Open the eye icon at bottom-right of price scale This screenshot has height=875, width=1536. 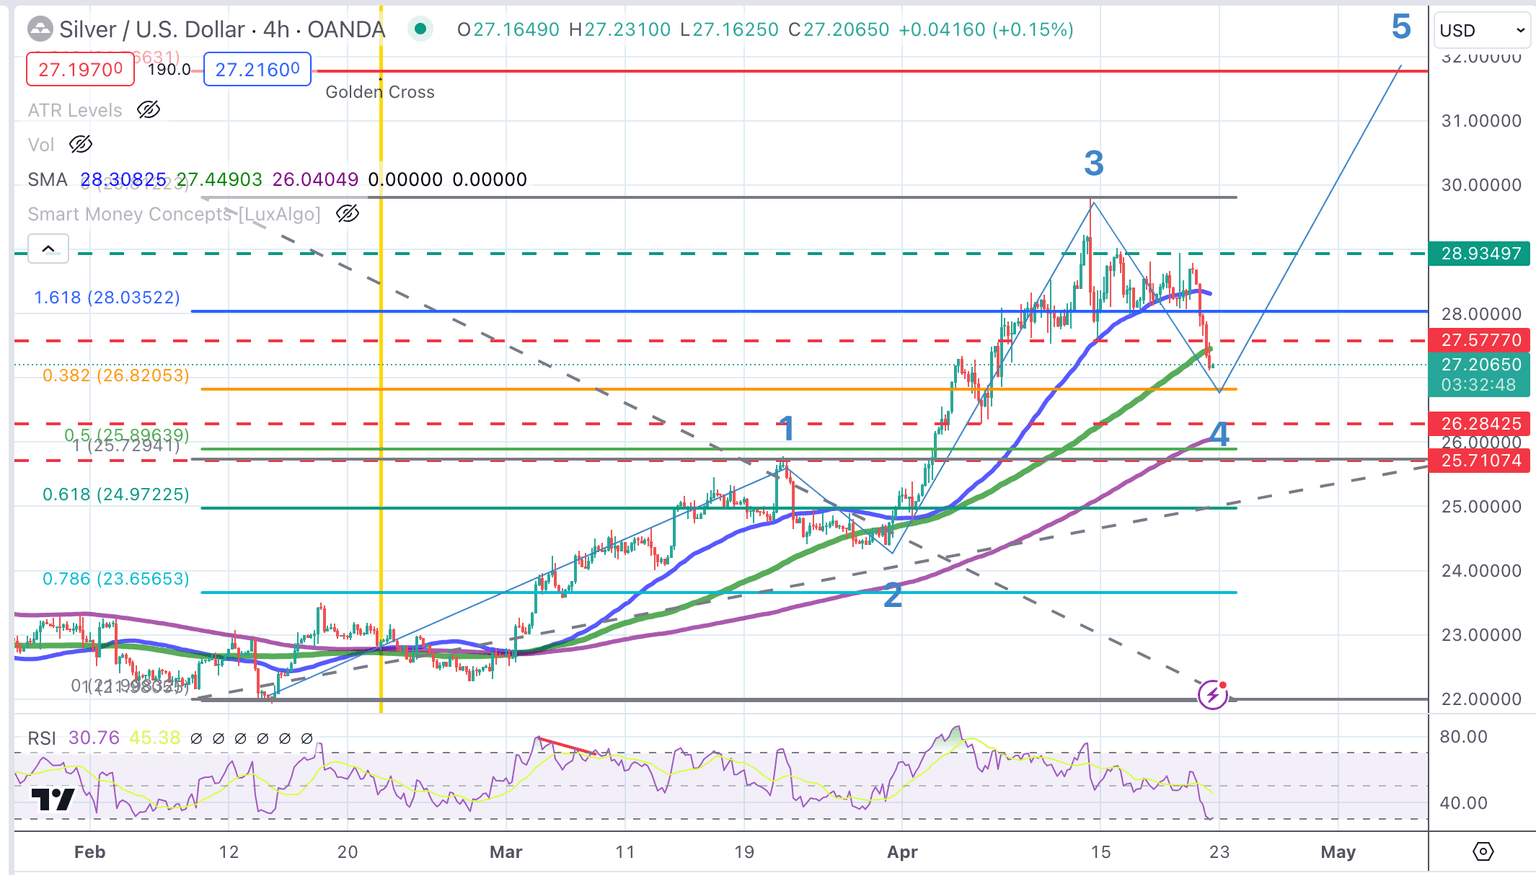pyautogui.click(x=1484, y=852)
